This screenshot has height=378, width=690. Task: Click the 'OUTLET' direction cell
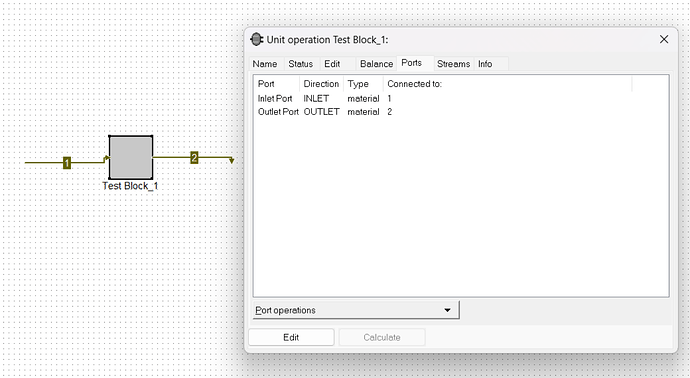(x=321, y=112)
